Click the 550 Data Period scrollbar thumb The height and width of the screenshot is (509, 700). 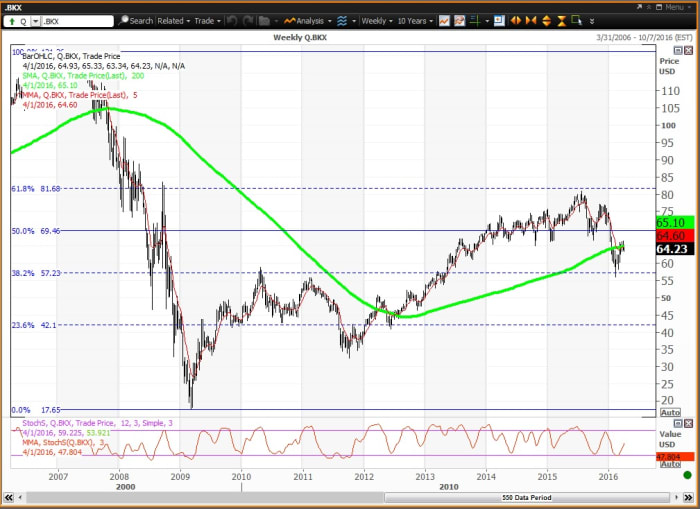(x=527, y=497)
